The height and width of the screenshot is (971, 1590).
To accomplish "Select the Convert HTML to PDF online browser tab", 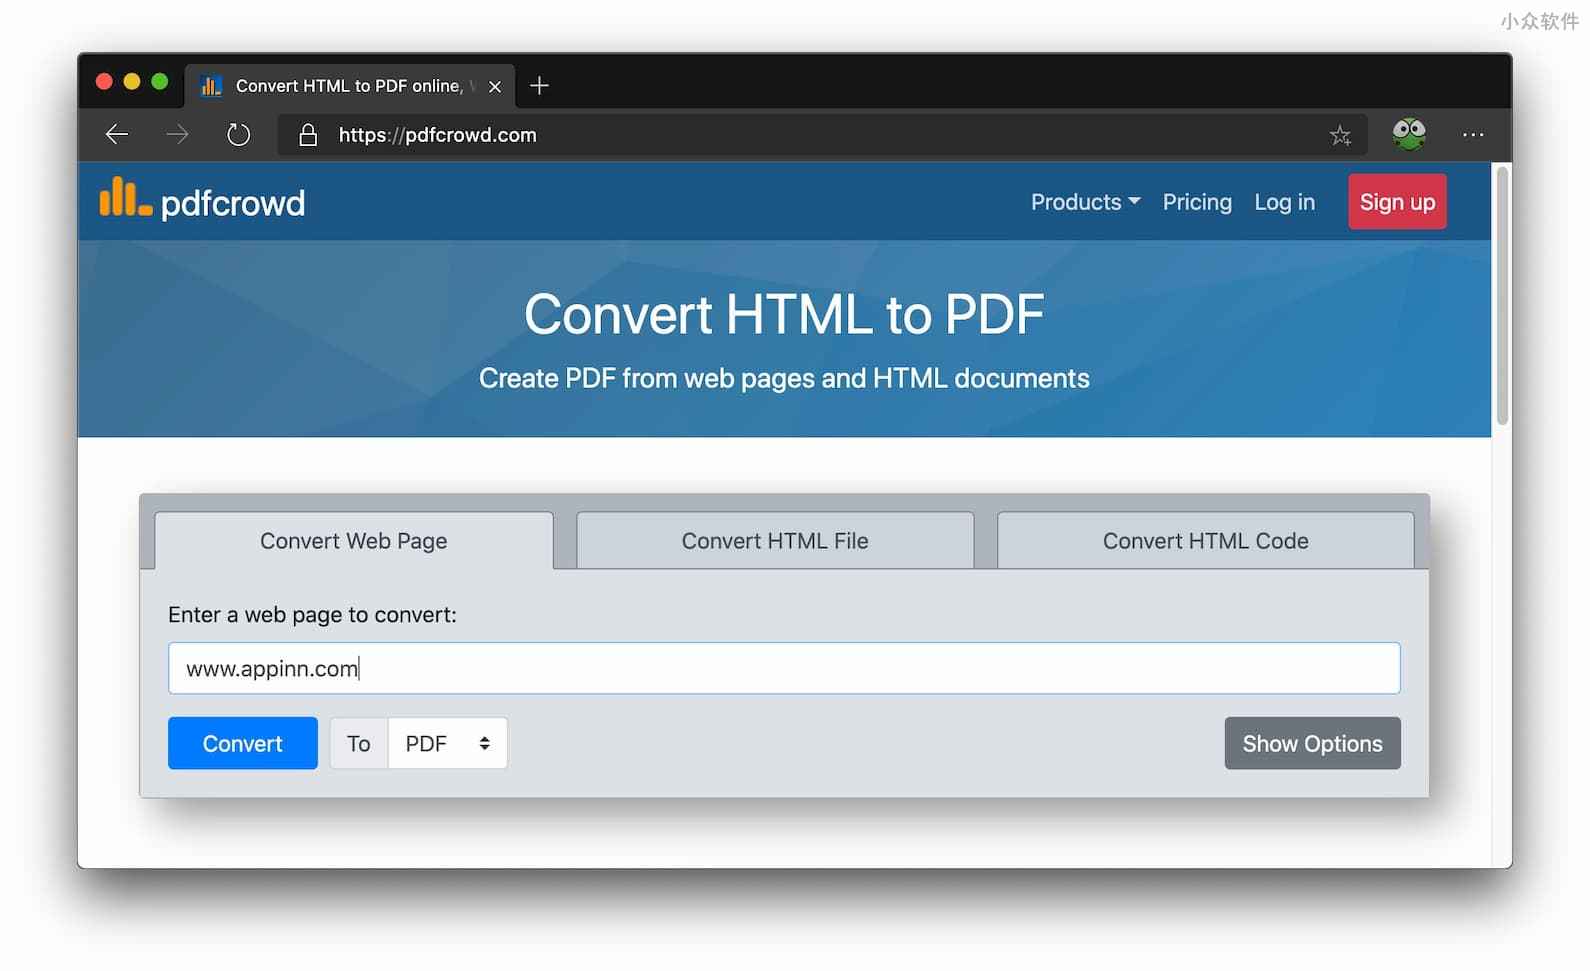I will (x=349, y=86).
